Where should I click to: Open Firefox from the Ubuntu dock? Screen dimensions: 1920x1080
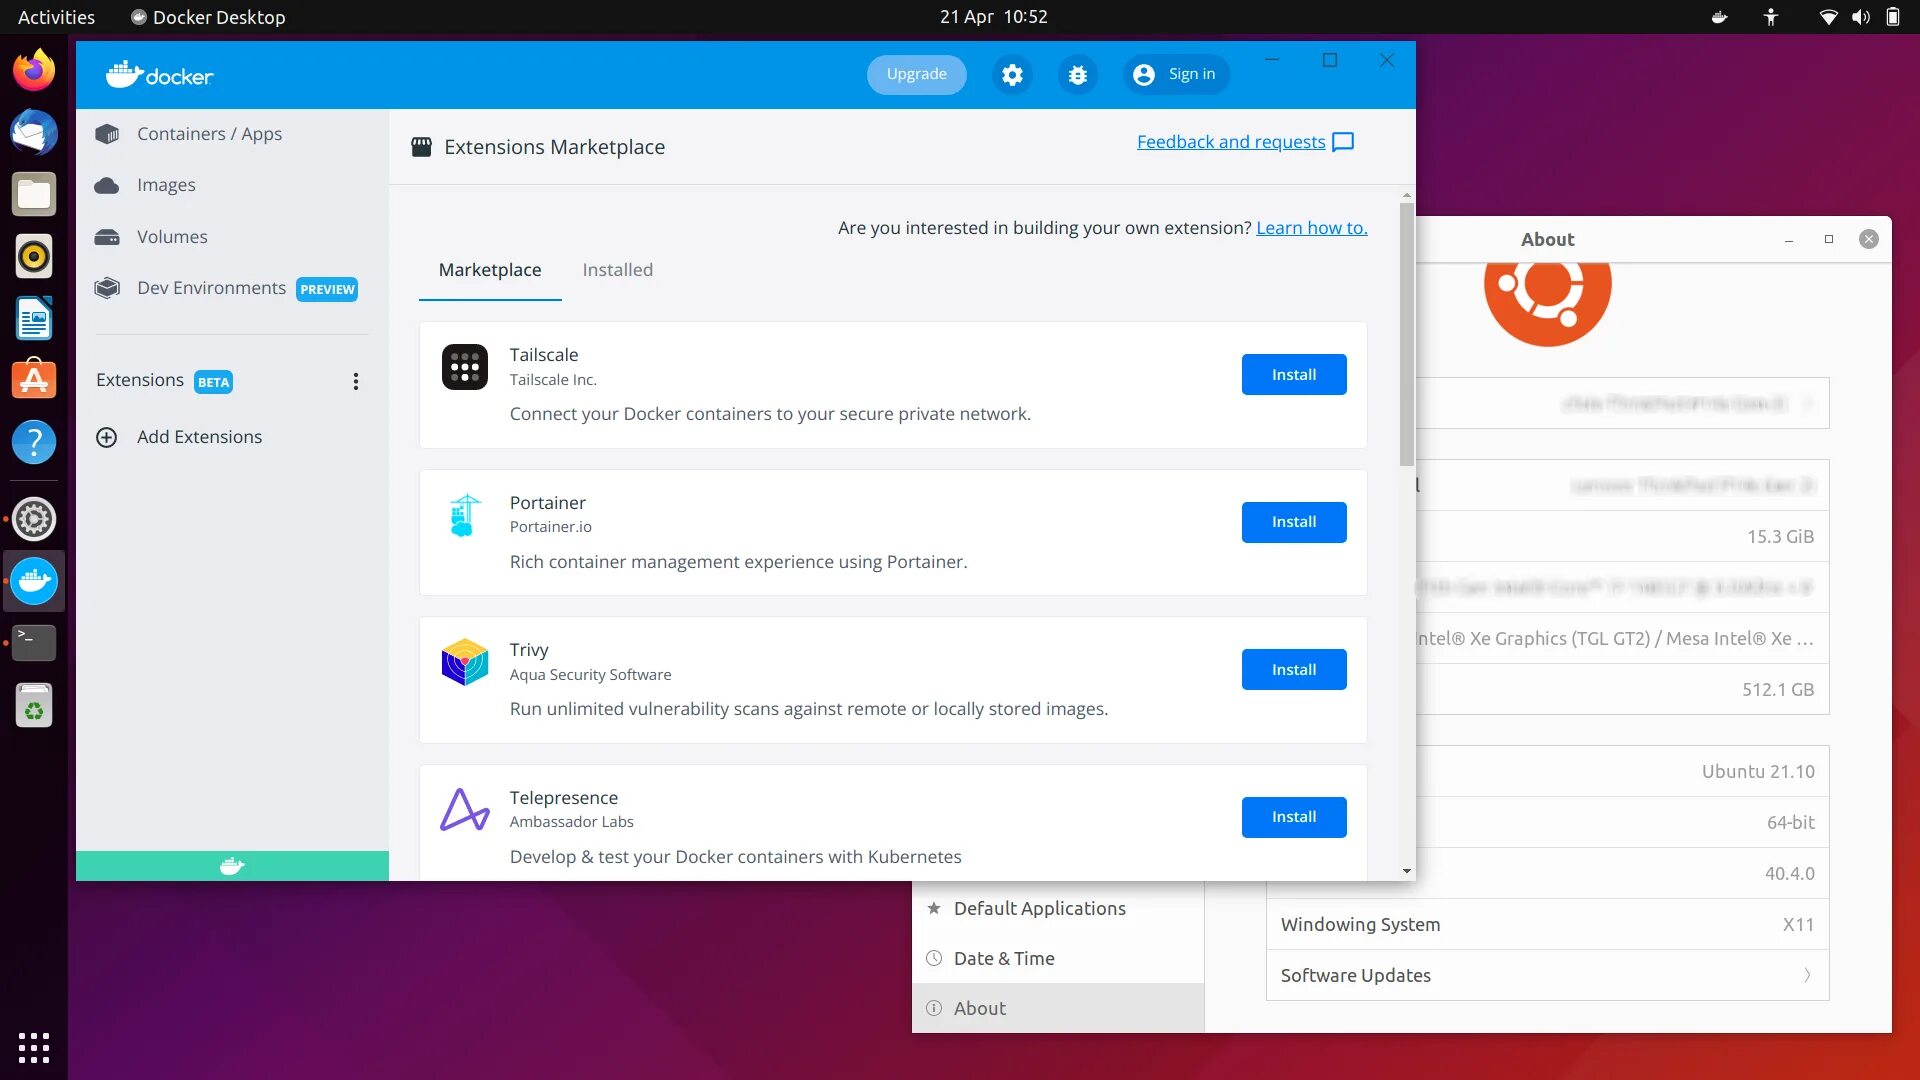pyautogui.click(x=34, y=71)
